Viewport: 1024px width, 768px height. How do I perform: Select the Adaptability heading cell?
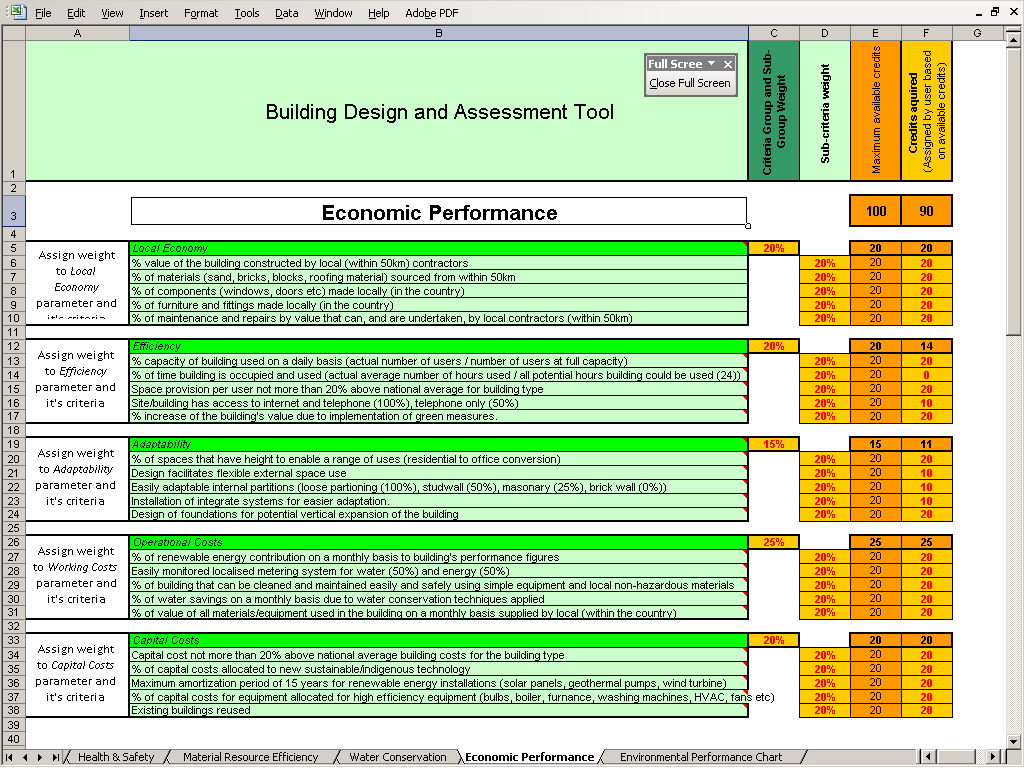[x=439, y=444]
